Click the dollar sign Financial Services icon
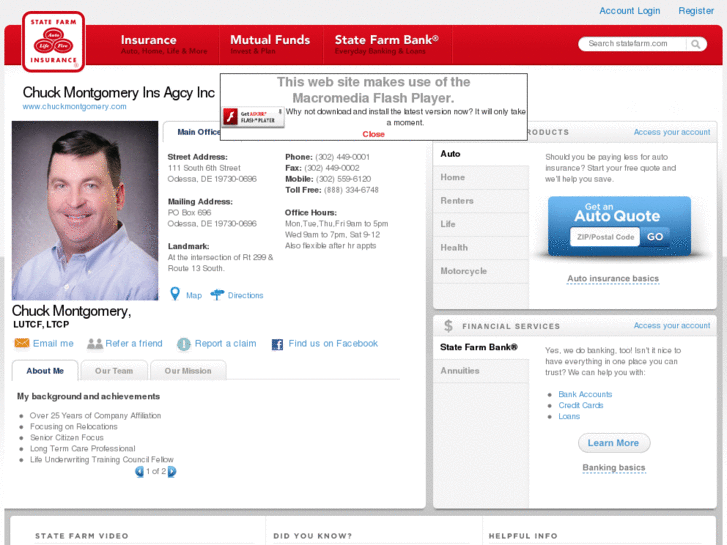Viewport: 727px width, 545px height. click(x=448, y=326)
